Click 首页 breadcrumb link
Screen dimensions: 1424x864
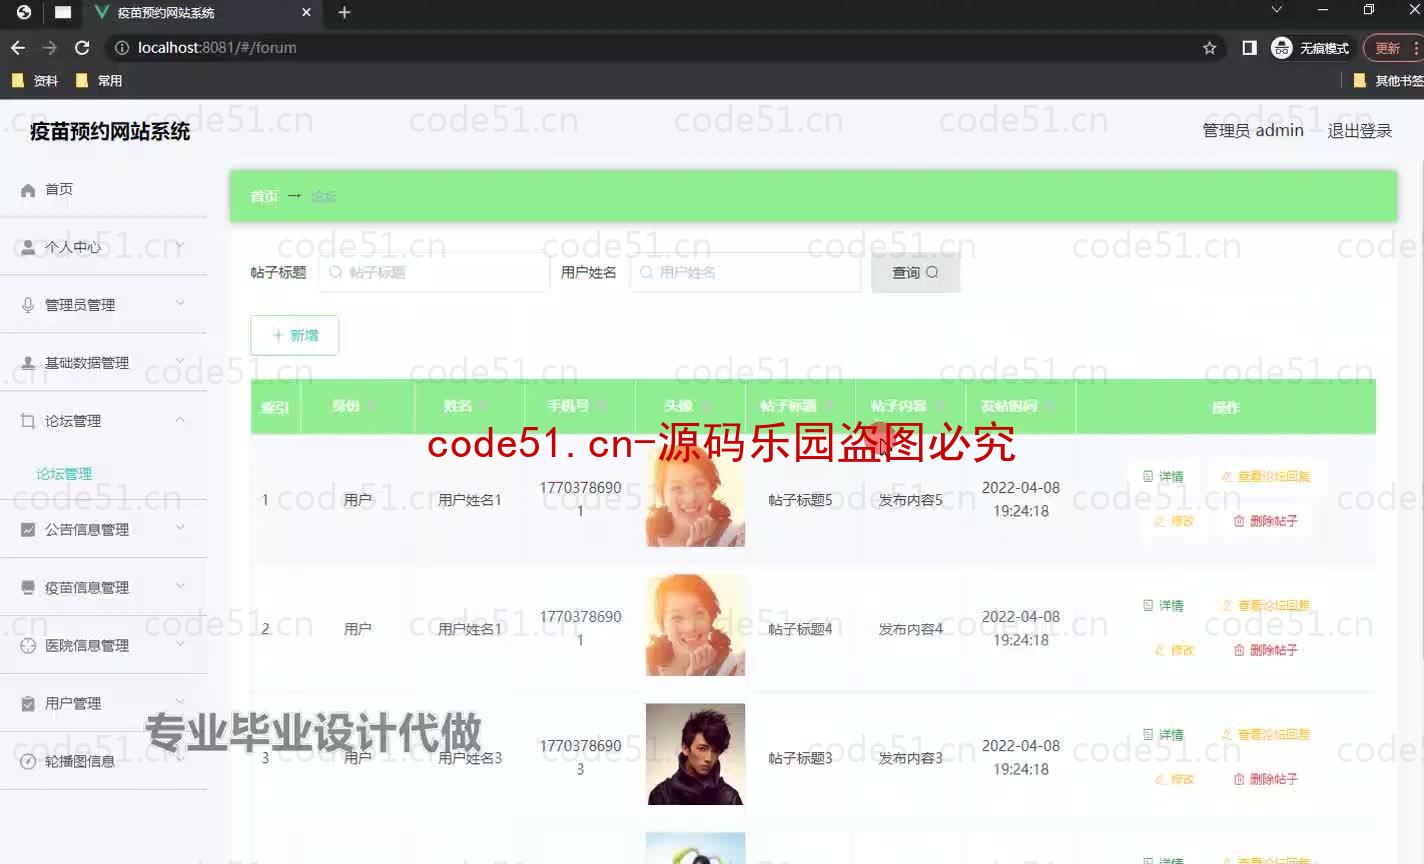[264, 196]
